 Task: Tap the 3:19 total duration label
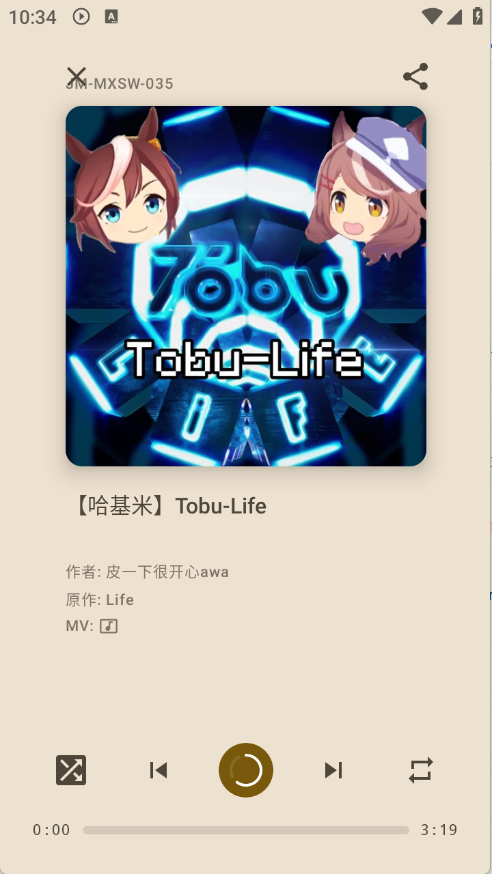click(439, 830)
